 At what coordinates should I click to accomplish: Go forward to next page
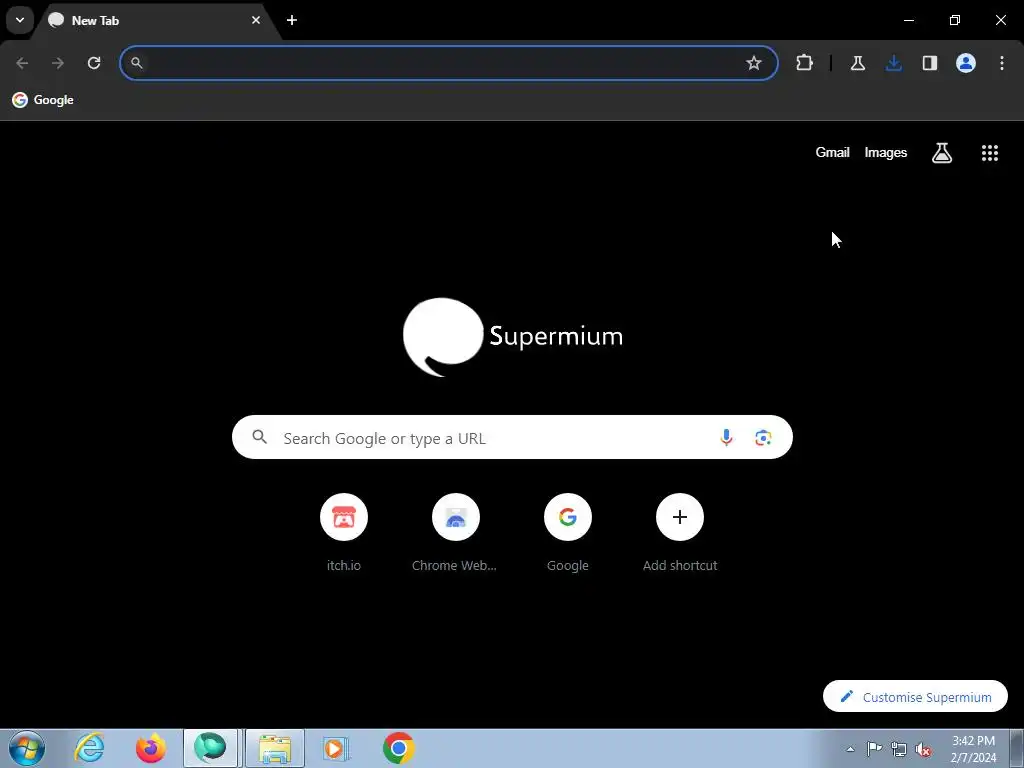point(58,63)
